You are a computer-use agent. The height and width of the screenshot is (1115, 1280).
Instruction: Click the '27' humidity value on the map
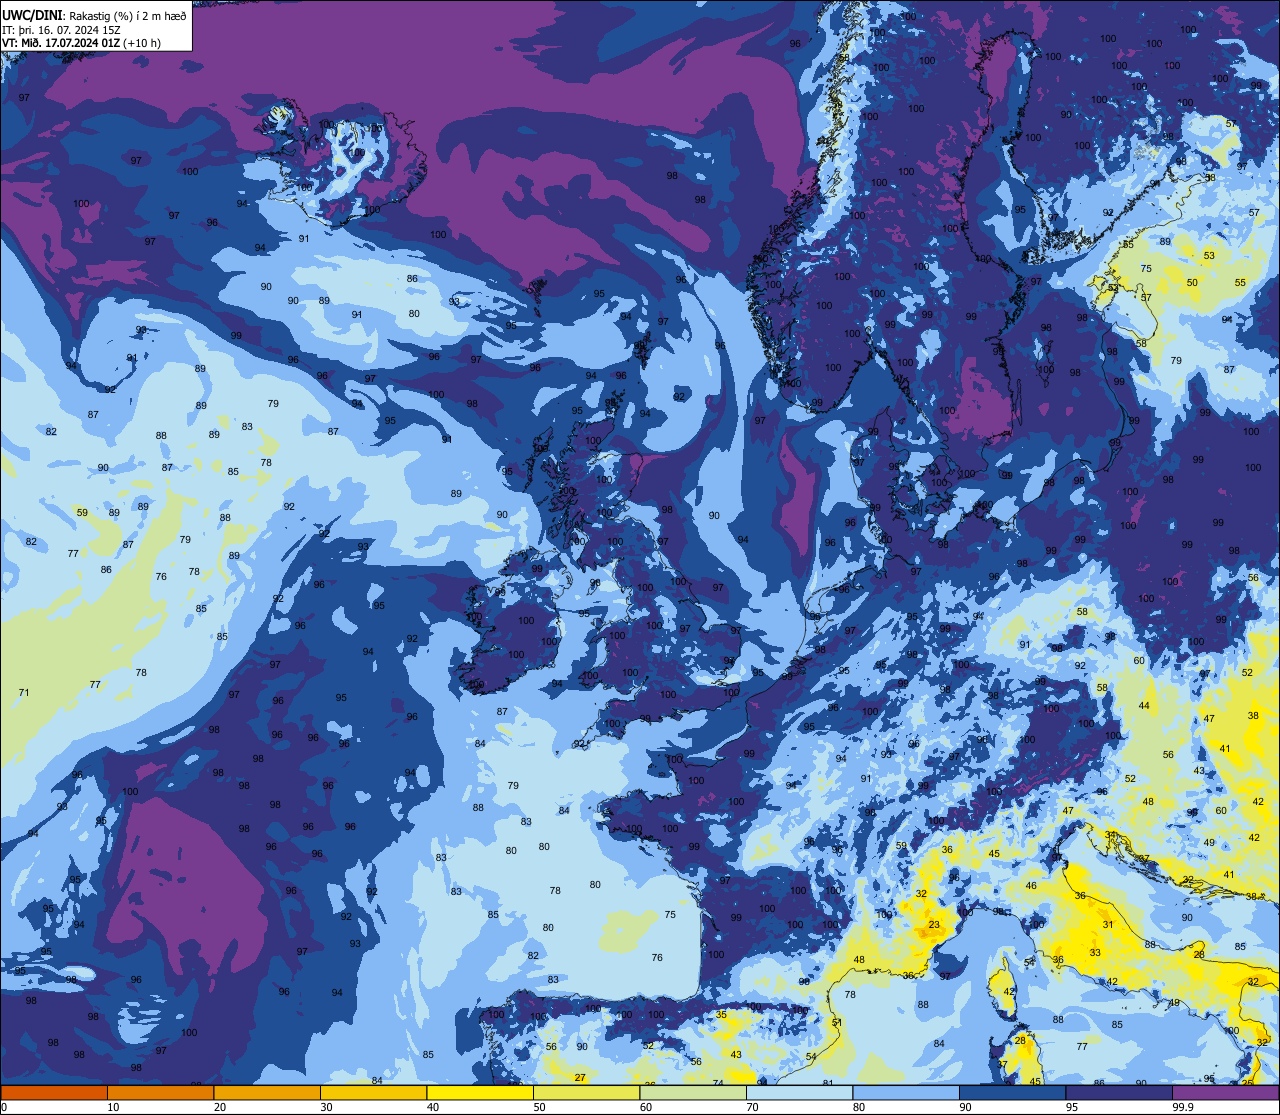(580, 1077)
